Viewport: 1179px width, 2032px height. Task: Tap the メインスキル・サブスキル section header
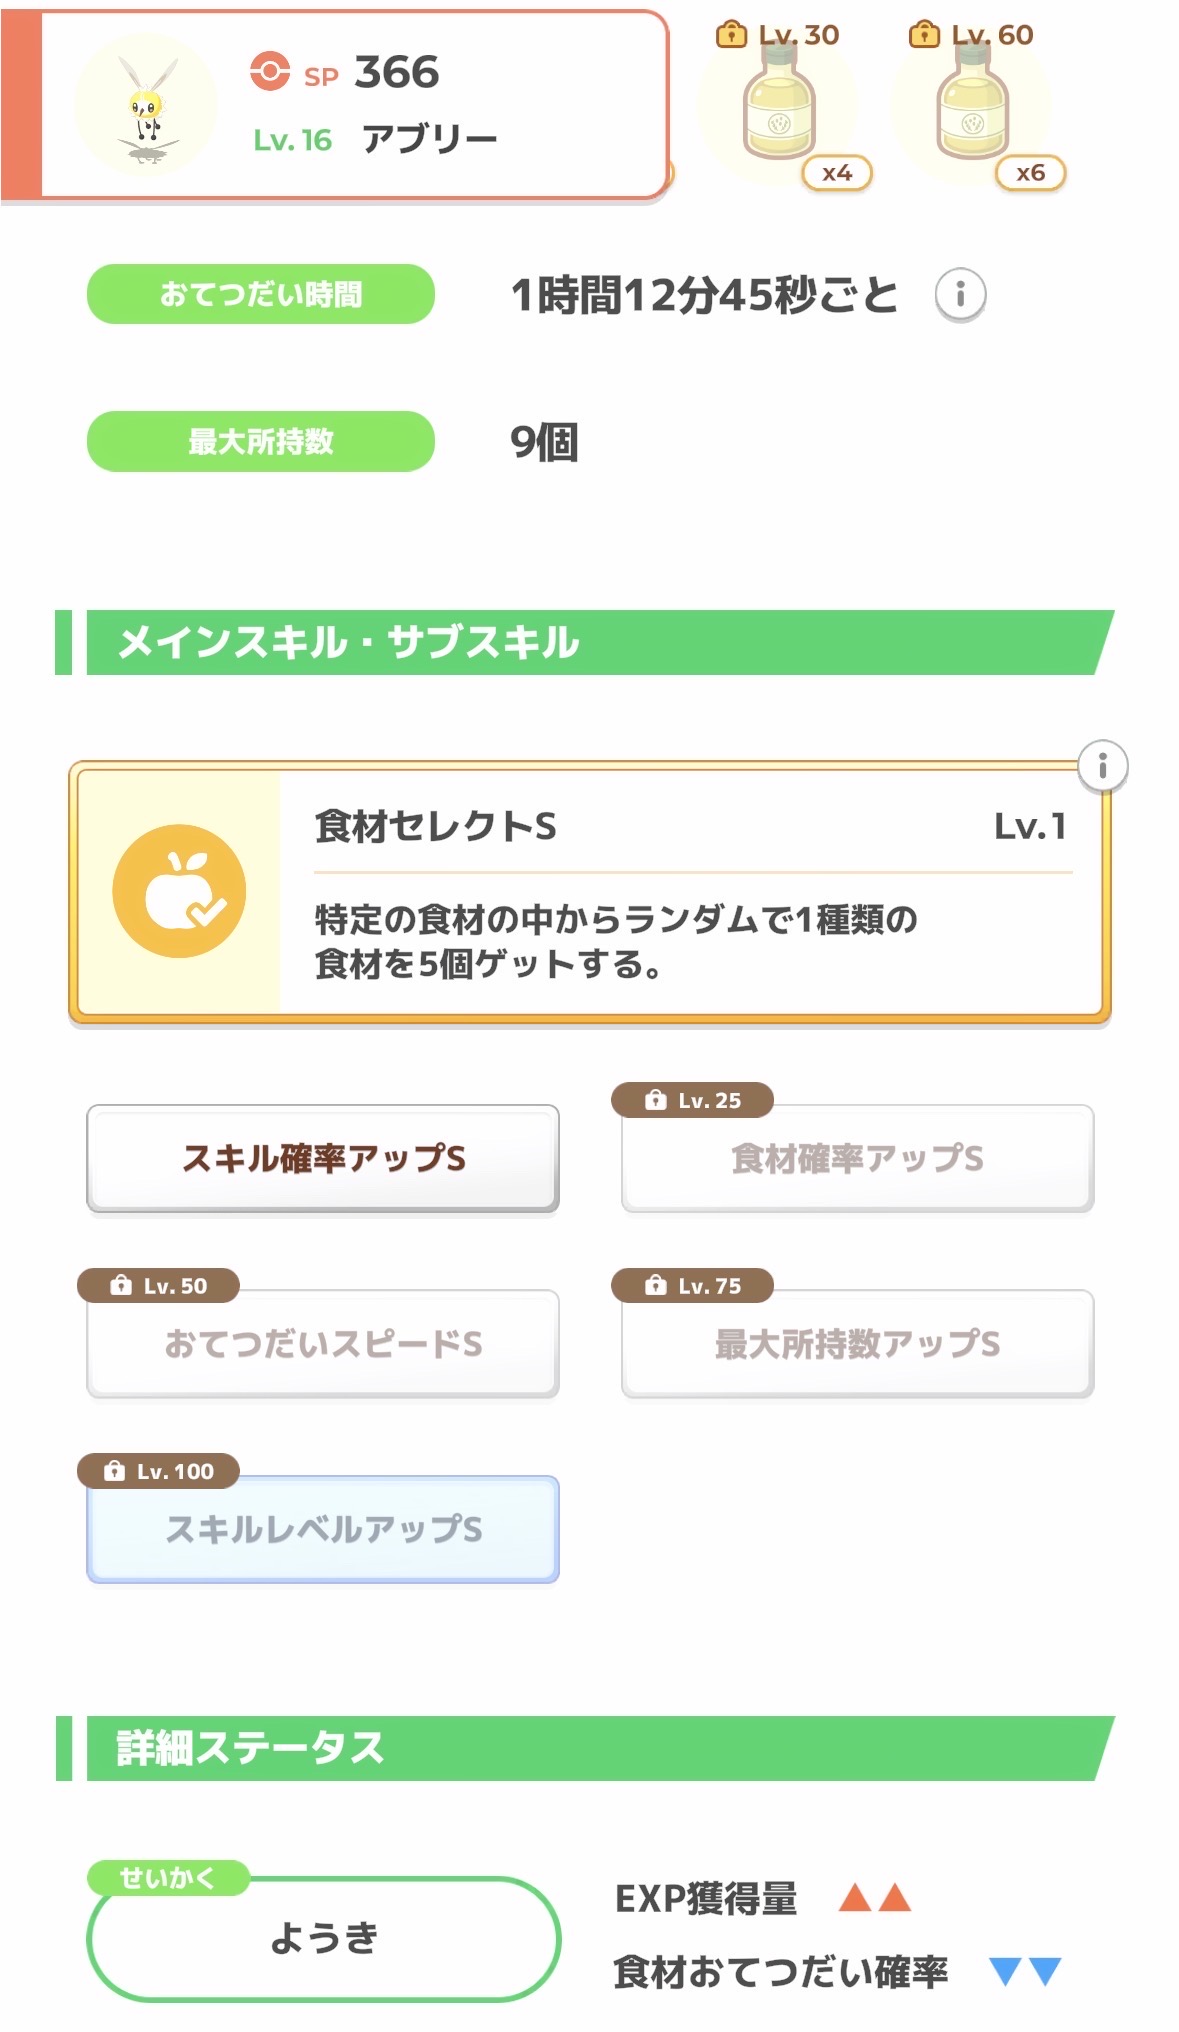coord(590,642)
